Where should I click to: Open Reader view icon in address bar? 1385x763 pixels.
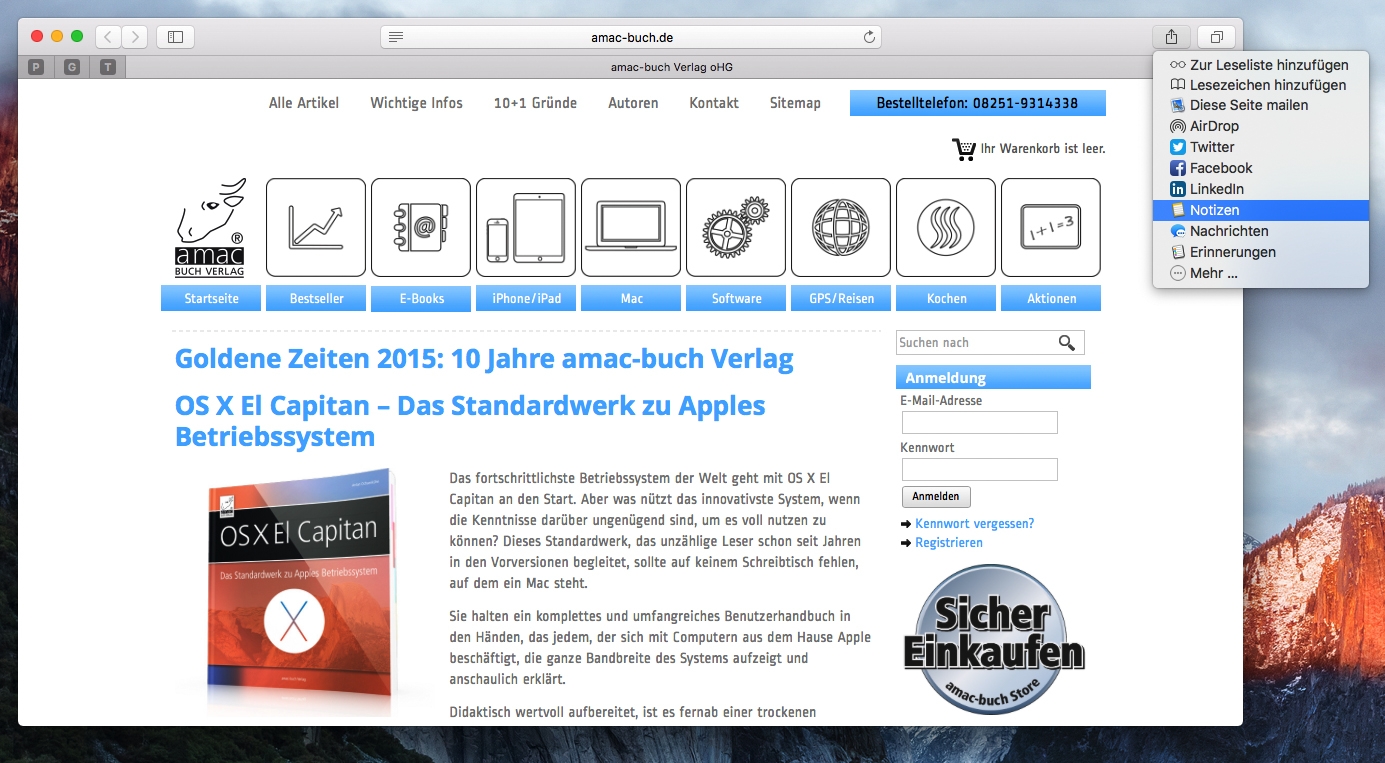point(396,37)
